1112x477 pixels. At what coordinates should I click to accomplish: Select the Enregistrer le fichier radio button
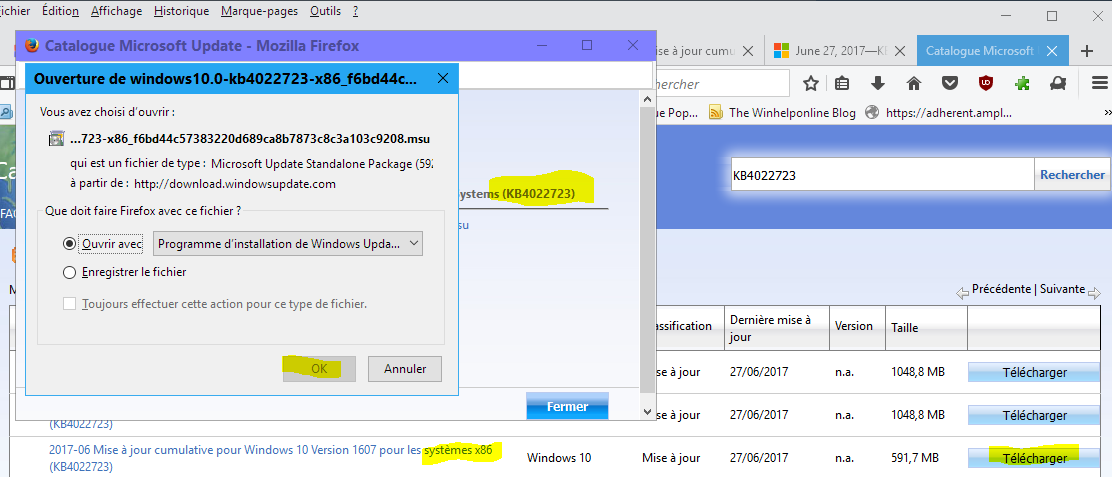coord(70,272)
